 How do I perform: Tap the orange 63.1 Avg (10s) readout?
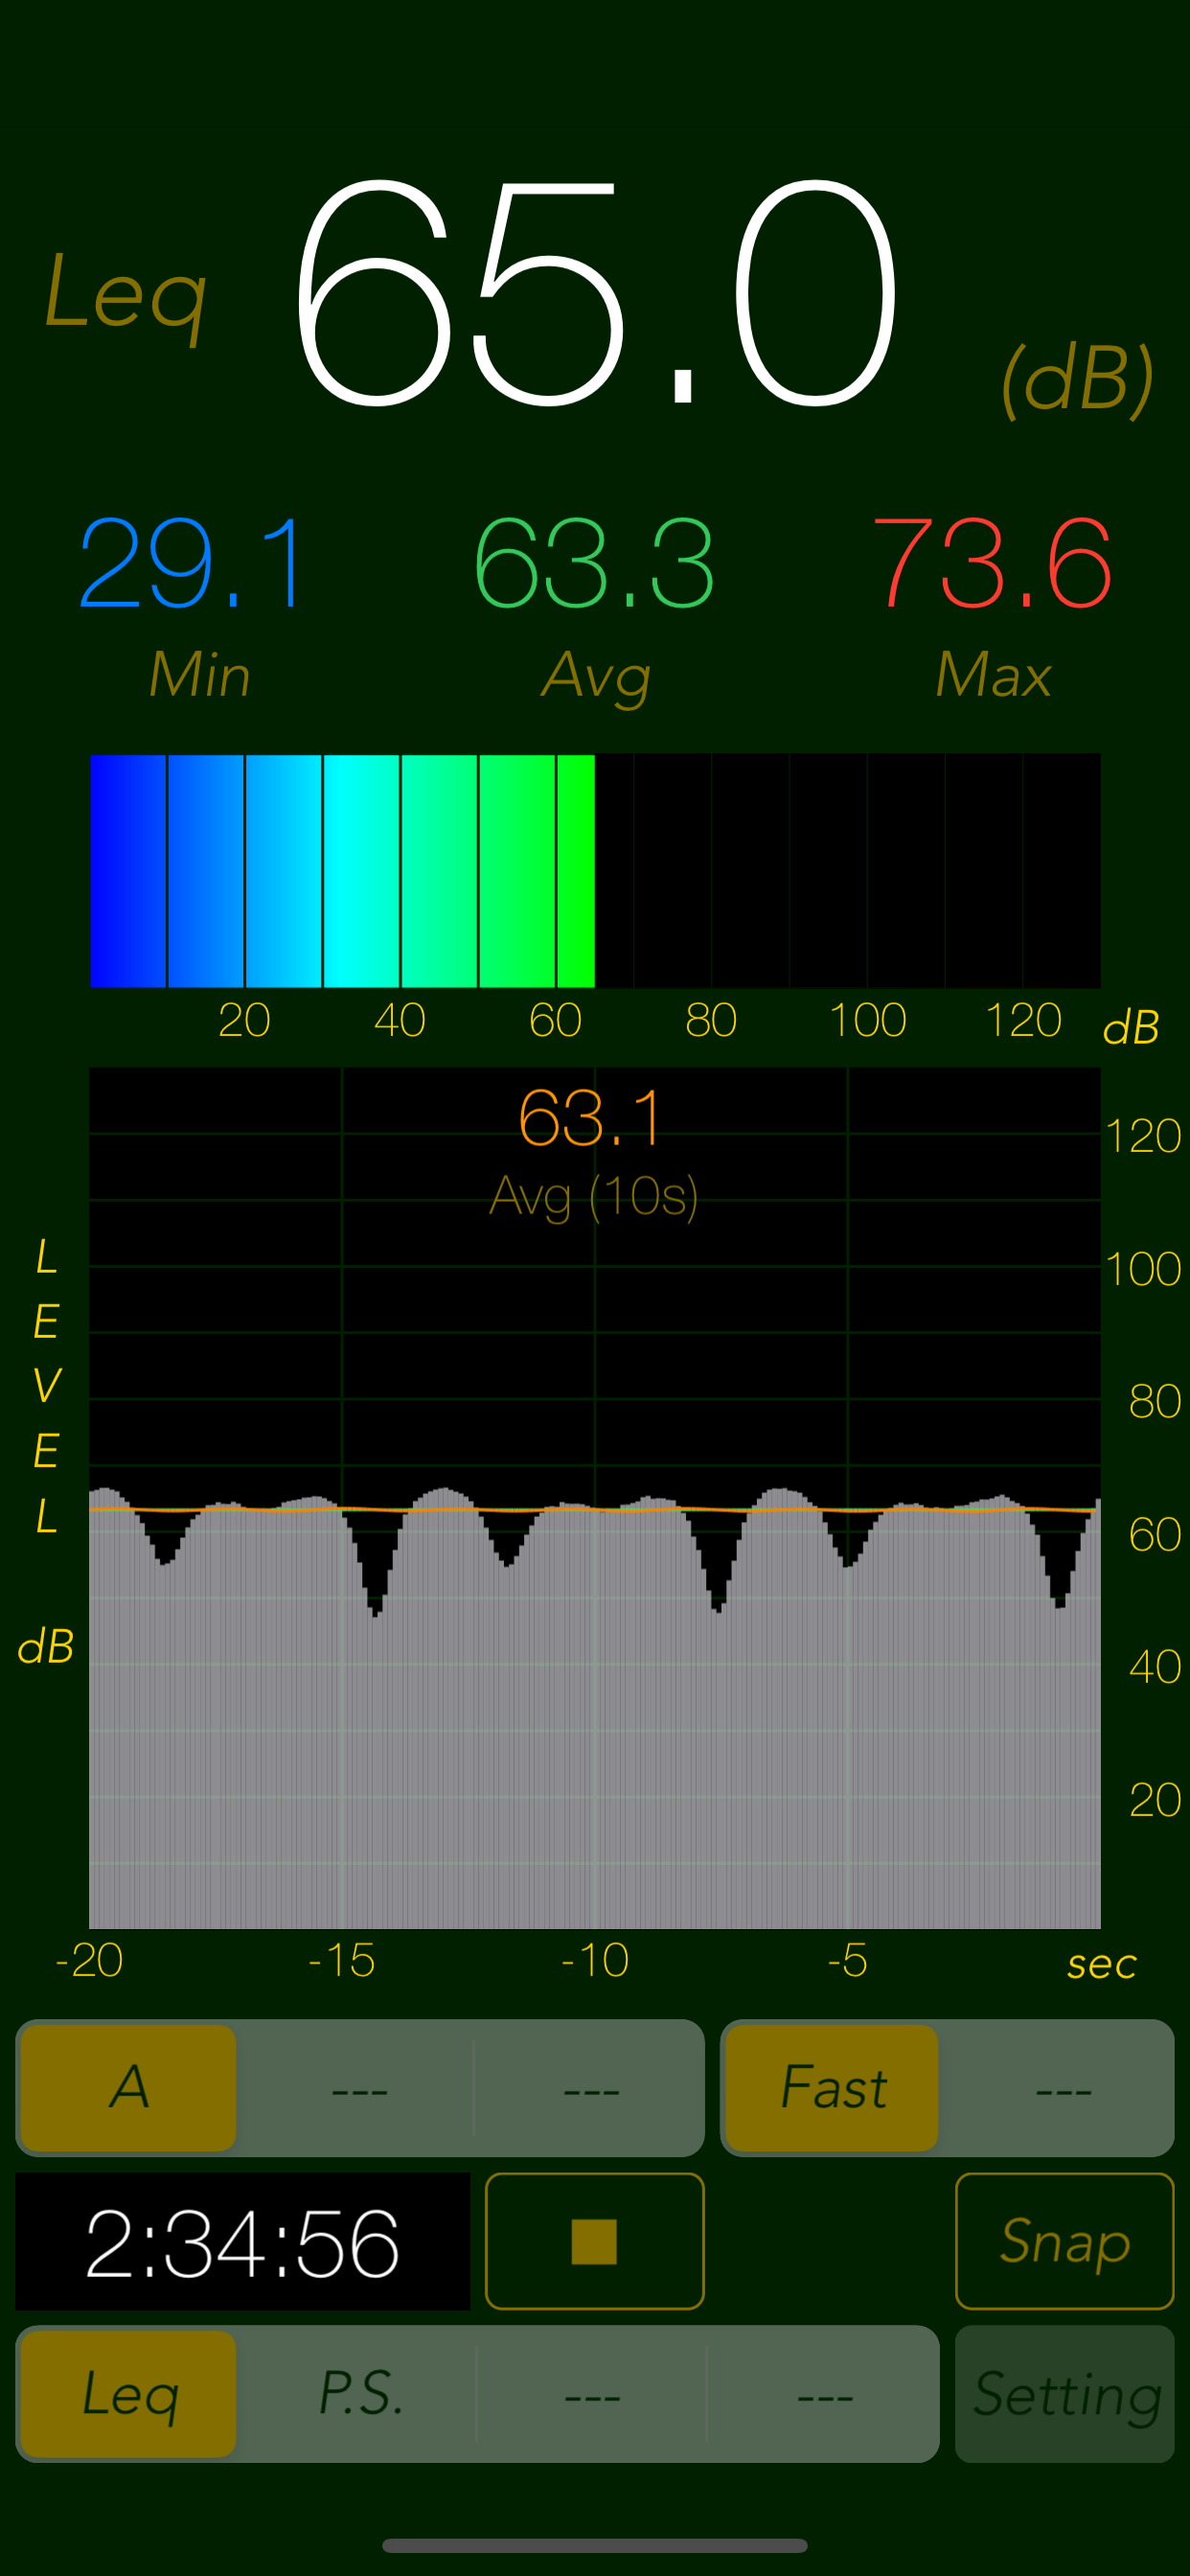coord(592,1120)
